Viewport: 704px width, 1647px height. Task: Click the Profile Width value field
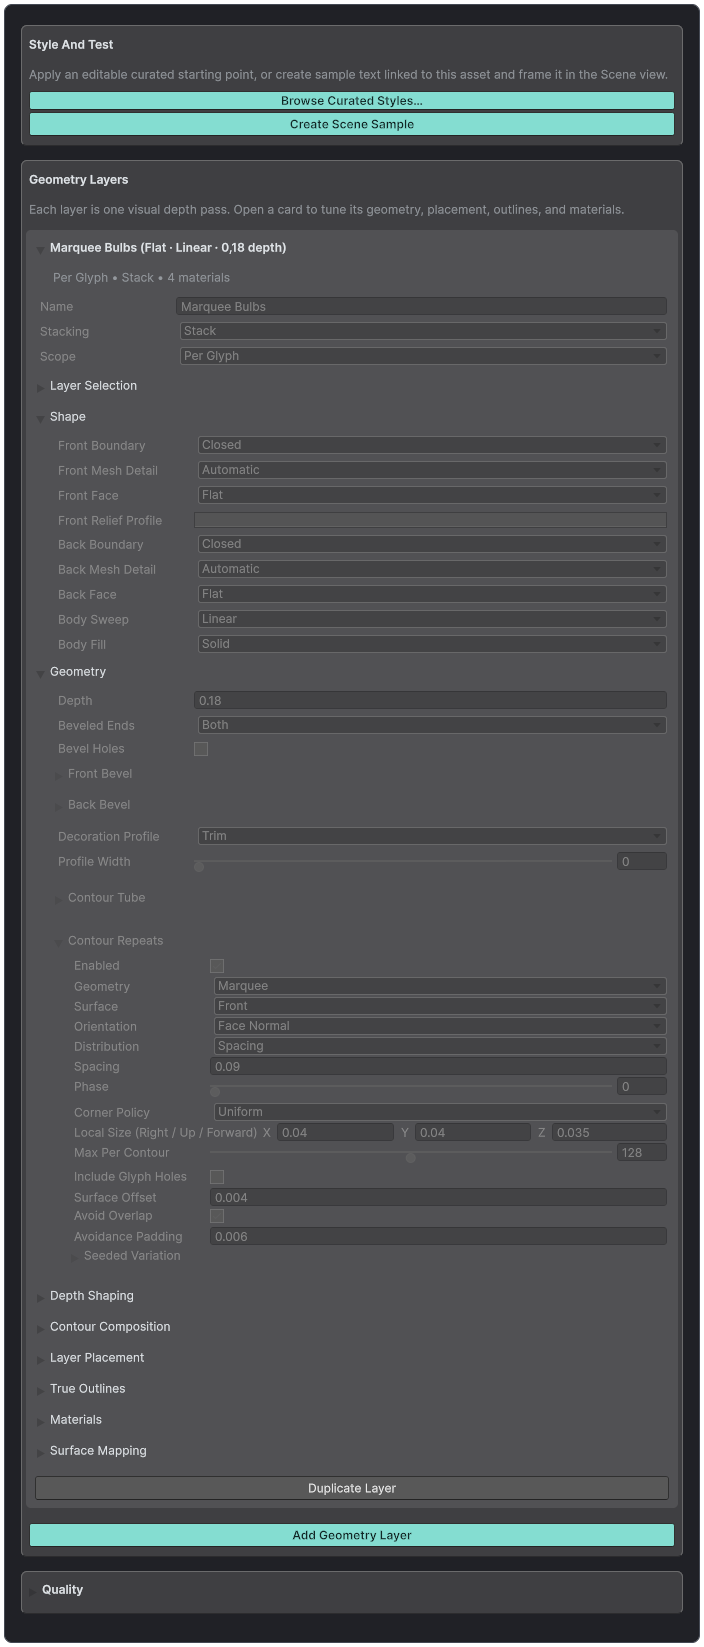coord(642,861)
